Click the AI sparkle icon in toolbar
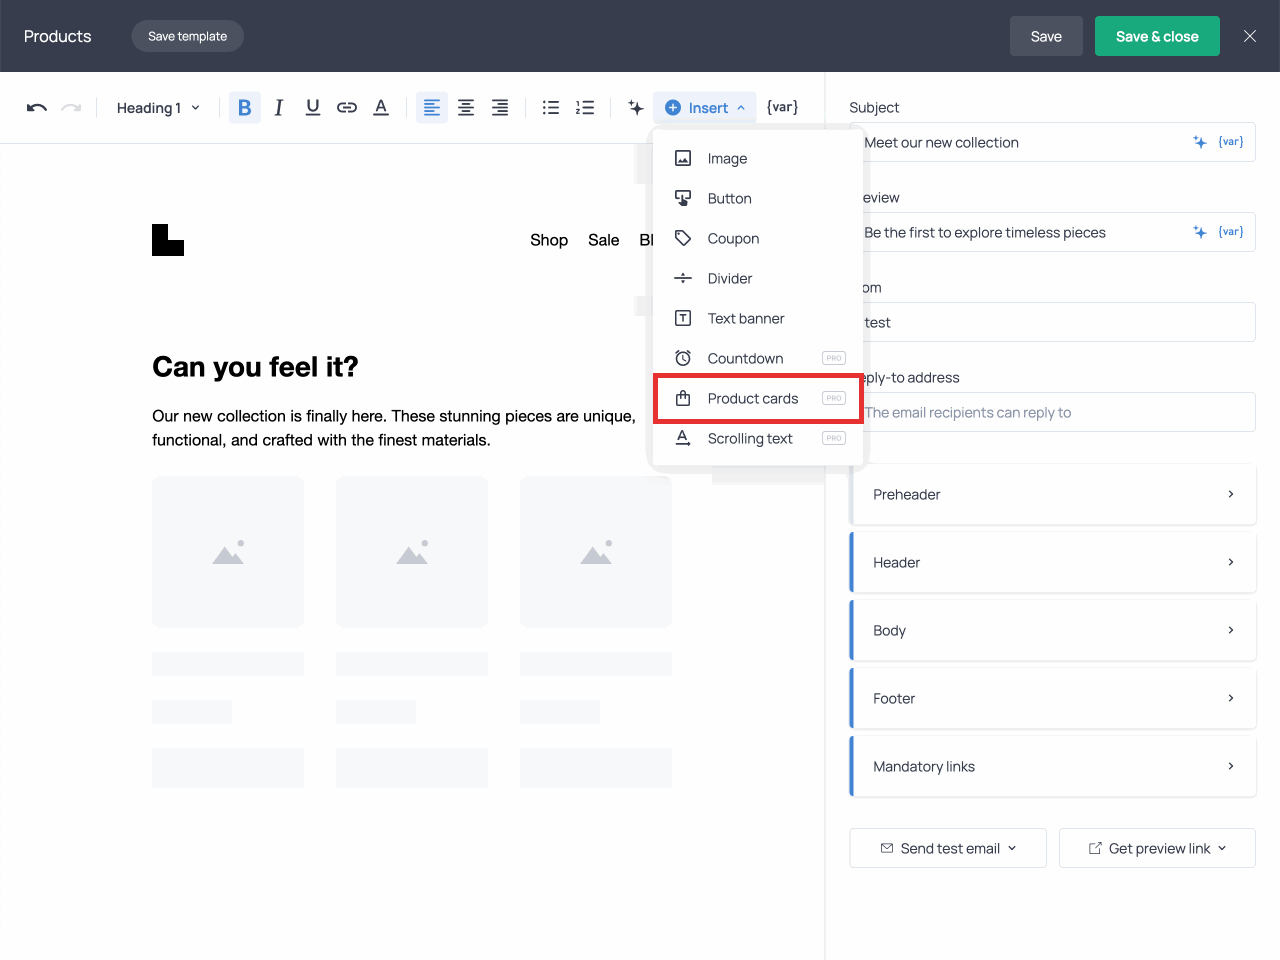Image resolution: width=1280 pixels, height=960 pixels. tap(635, 108)
